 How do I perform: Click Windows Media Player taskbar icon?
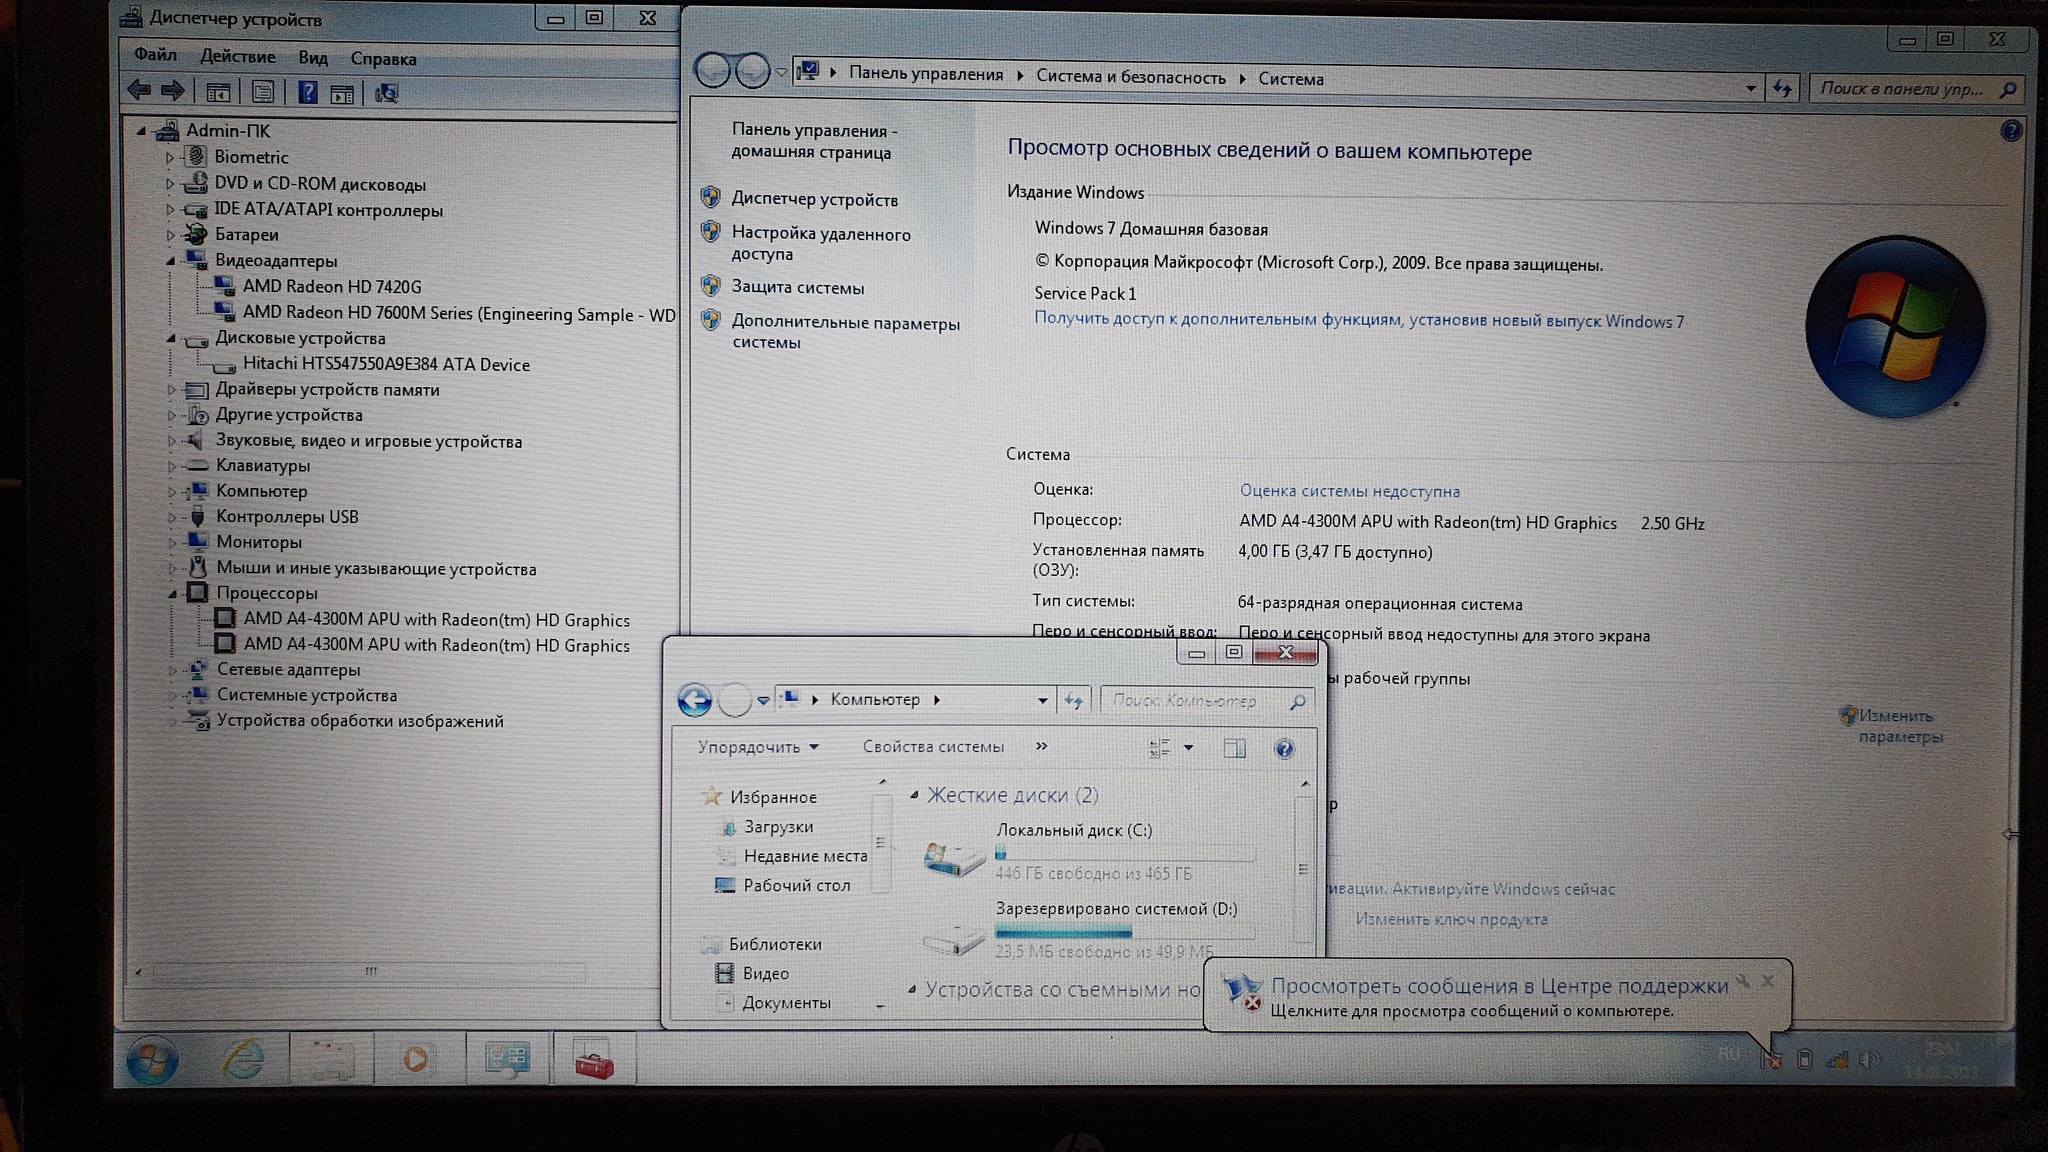point(416,1059)
